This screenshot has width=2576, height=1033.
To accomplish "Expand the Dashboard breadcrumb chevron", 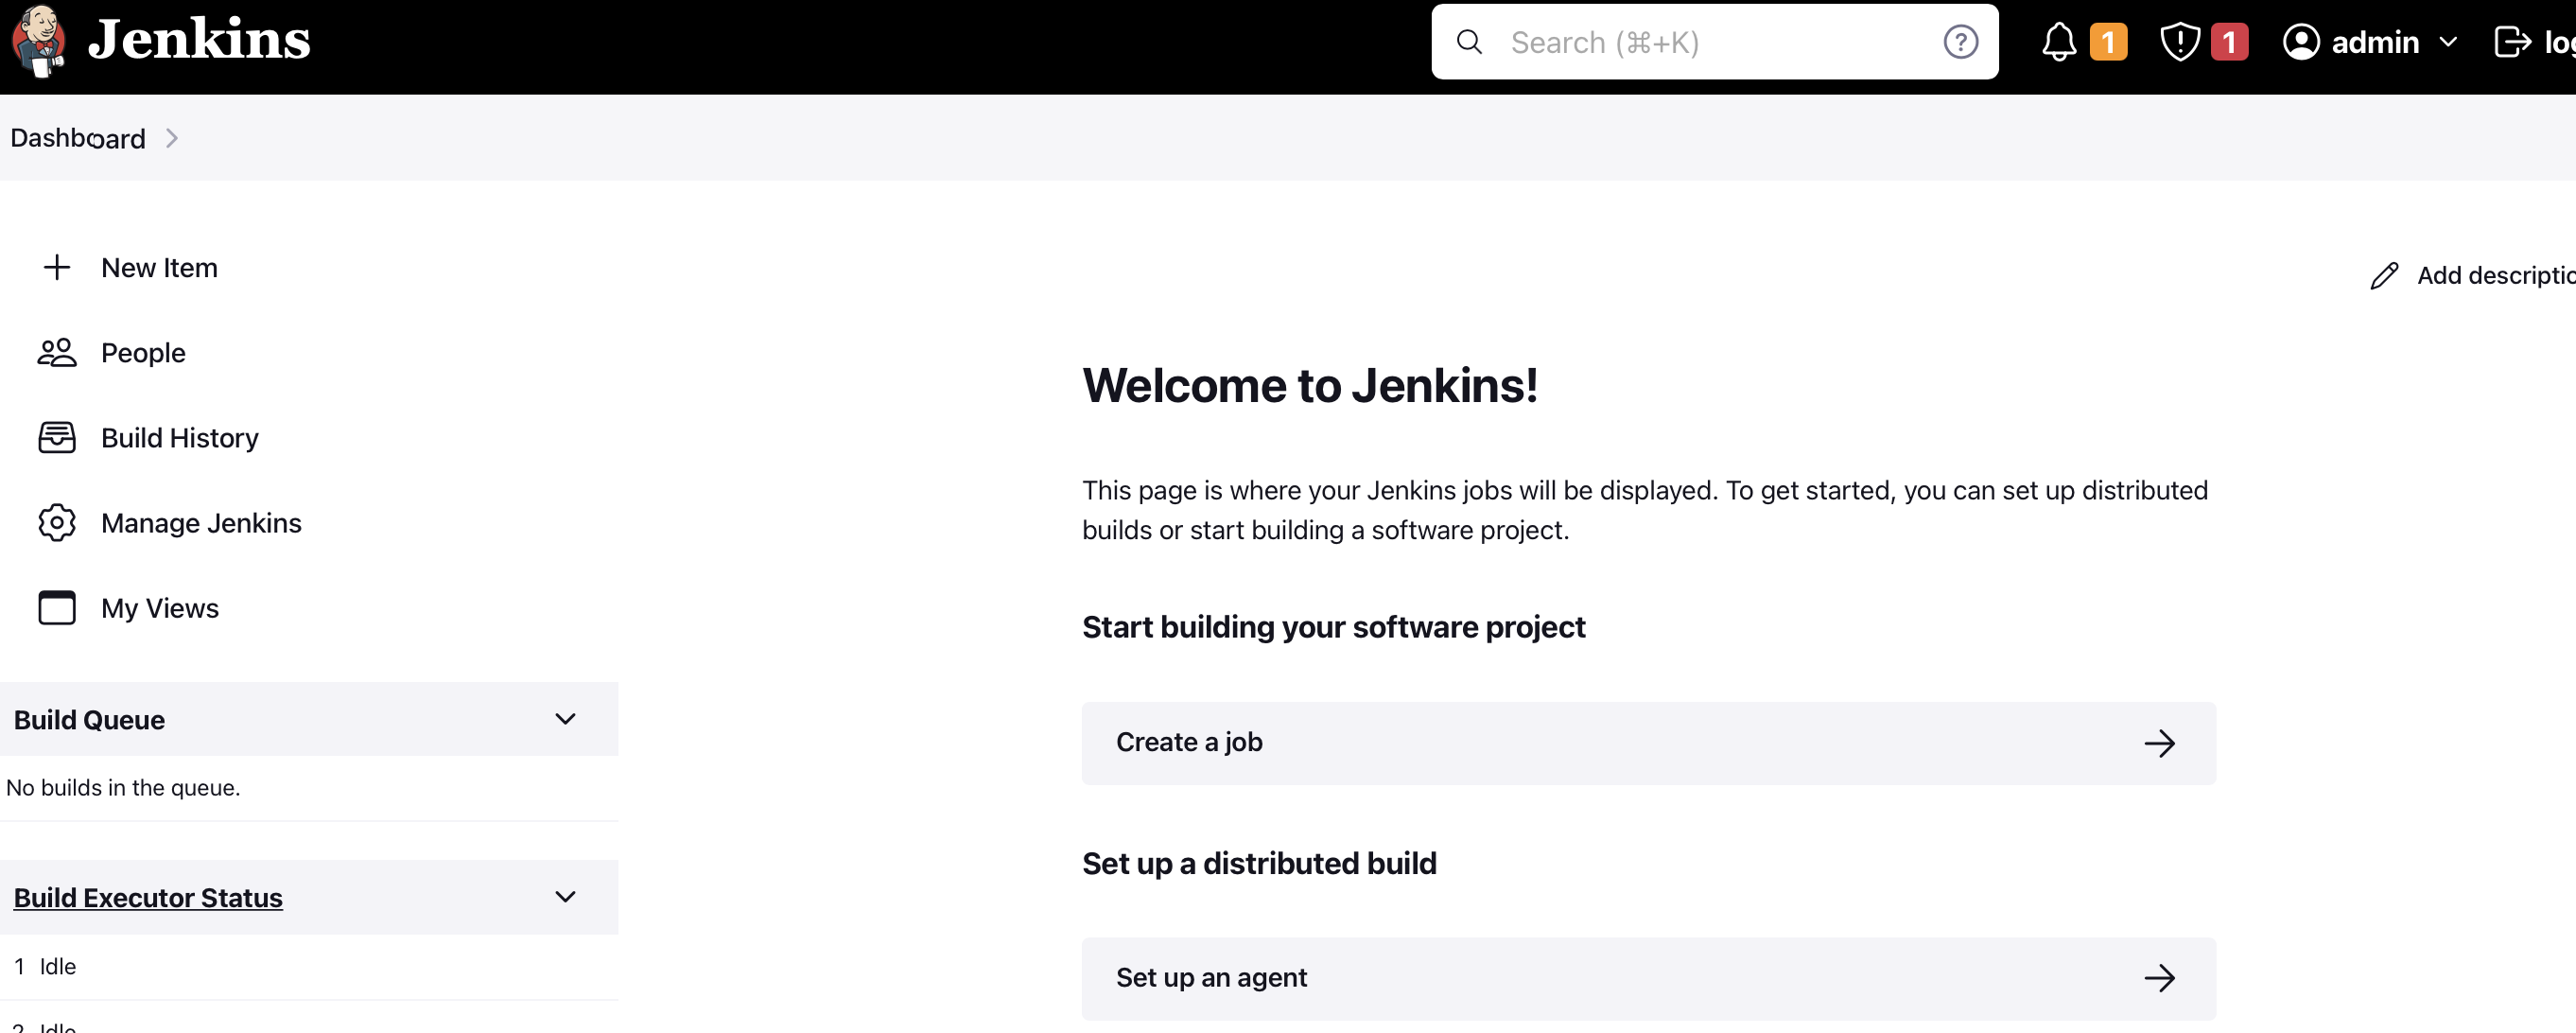I will coord(172,138).
